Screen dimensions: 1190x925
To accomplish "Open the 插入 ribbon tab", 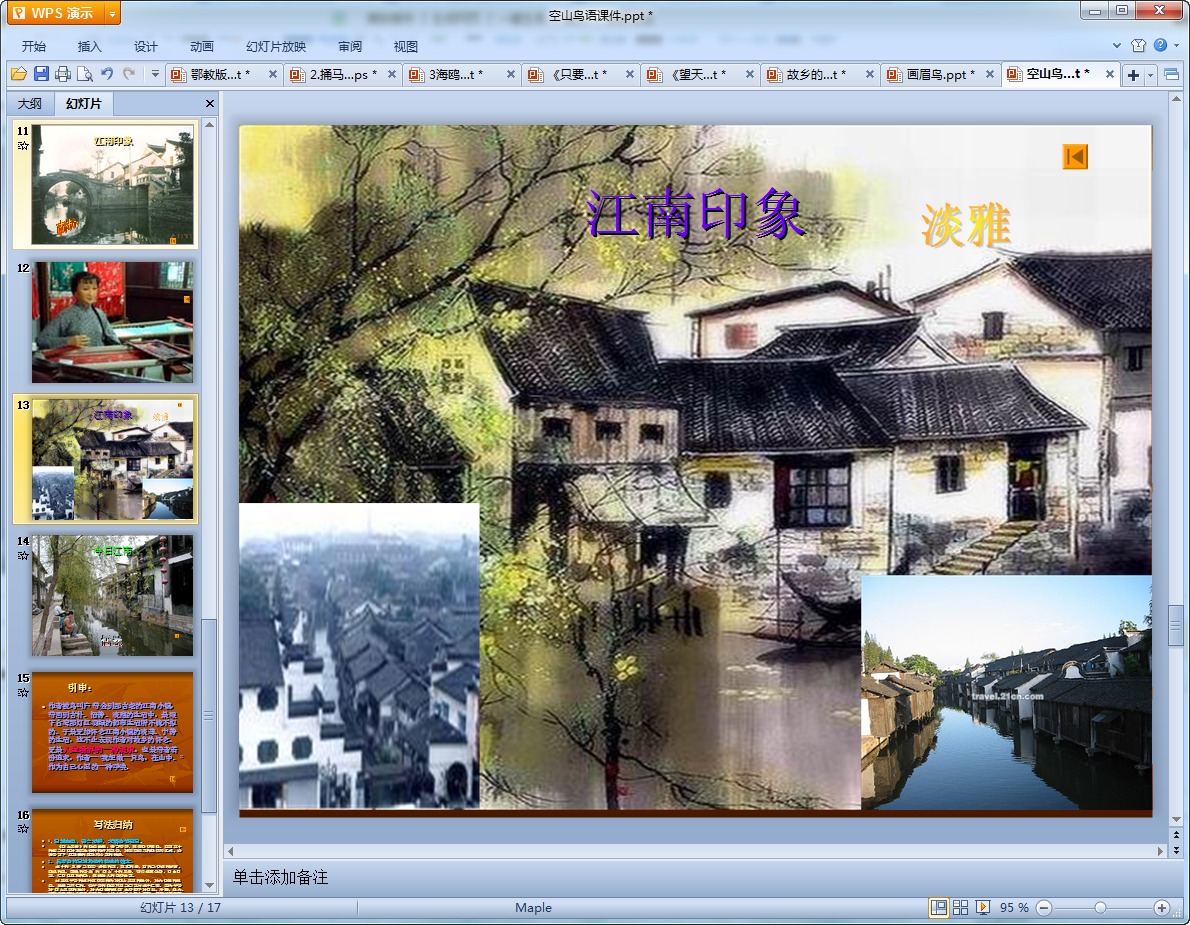I will point(90,46).
